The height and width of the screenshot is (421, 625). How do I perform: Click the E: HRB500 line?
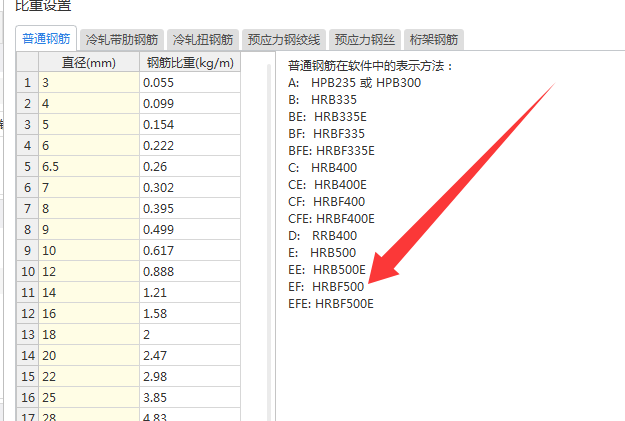tap(322, 253)
